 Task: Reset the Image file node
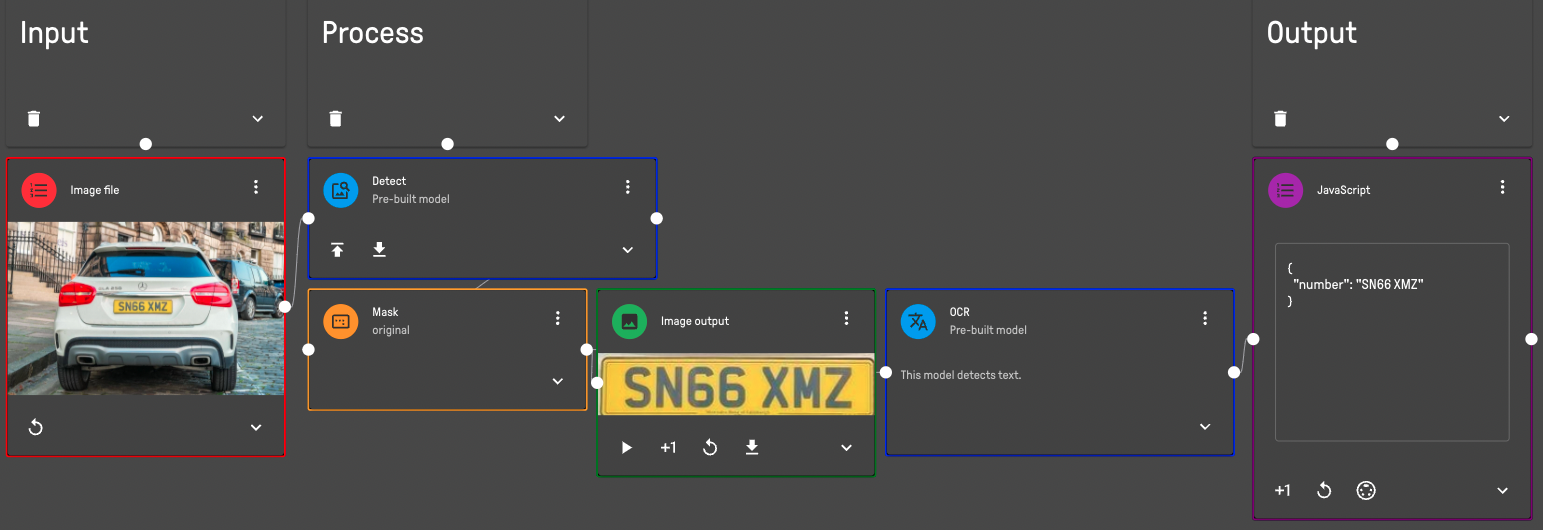35,427
